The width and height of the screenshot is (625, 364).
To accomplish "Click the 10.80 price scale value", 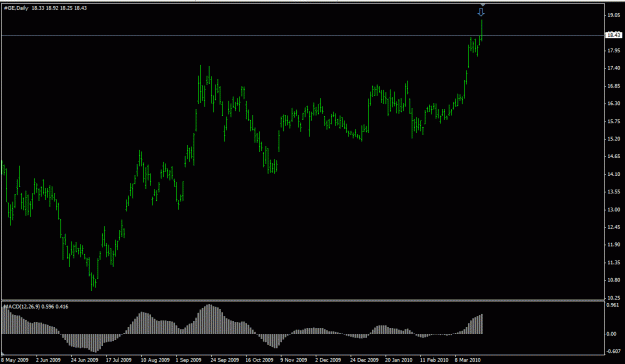I will (614, 280).
